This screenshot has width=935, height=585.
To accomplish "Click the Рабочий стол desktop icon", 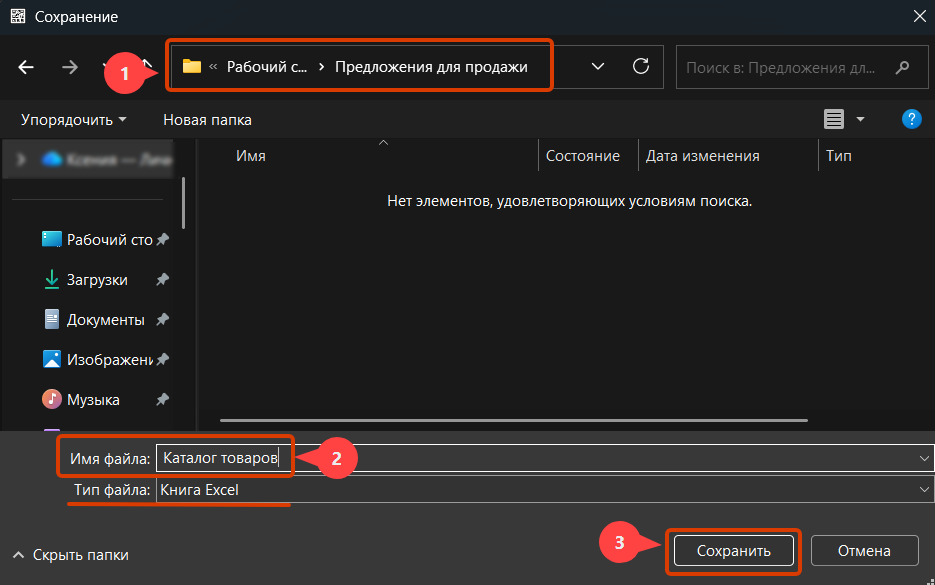I will pos(52,239).
